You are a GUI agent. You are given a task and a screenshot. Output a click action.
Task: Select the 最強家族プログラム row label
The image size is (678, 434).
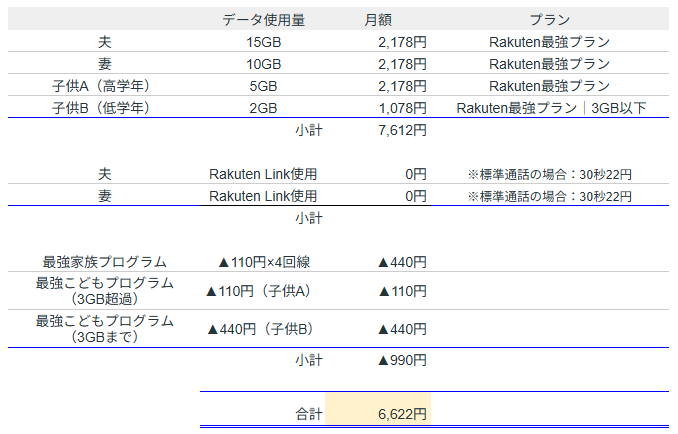pyautogui.click(x=105, y=262)
